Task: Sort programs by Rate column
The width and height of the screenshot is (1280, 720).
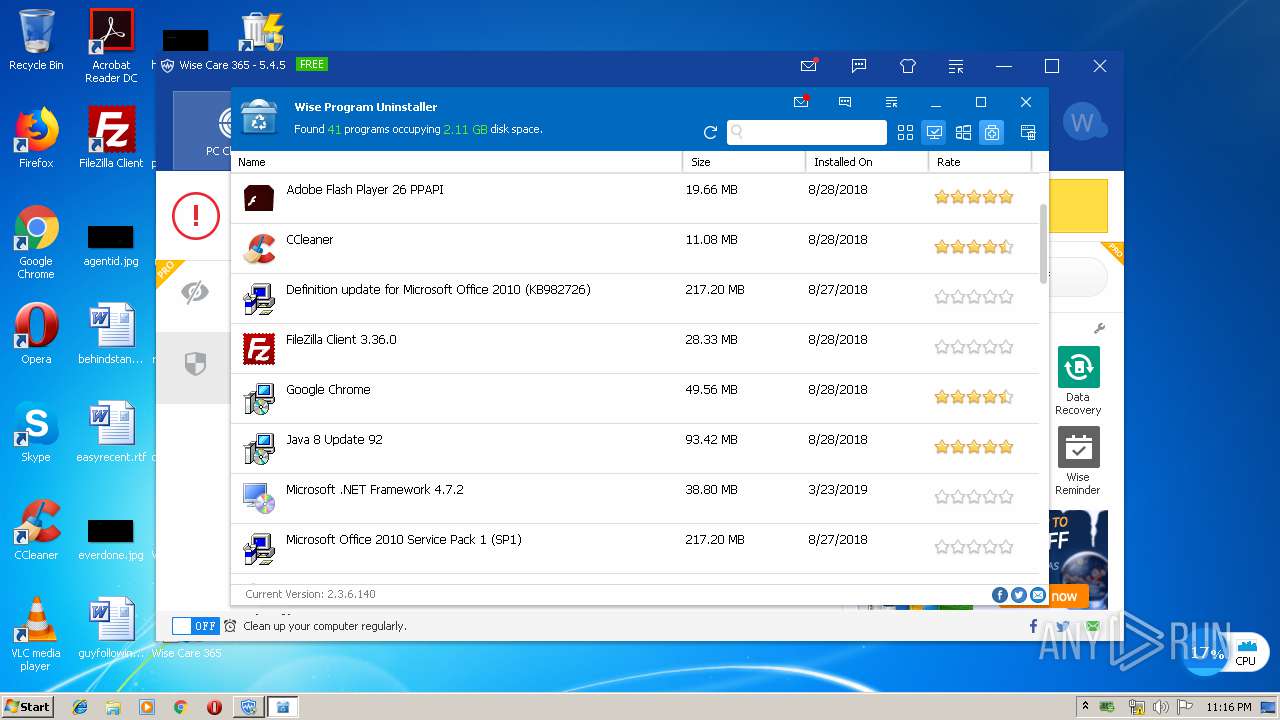Action: (x=980, y=162)
